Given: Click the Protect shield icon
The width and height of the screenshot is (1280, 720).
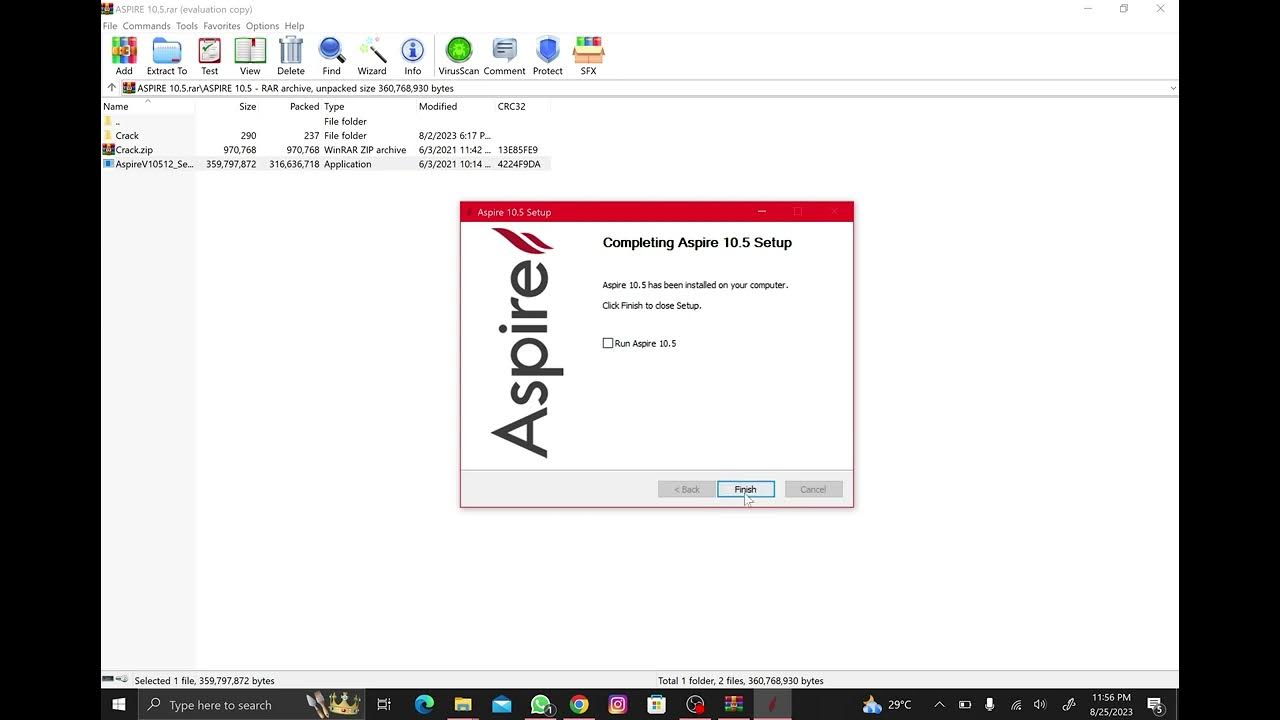Looking at the screenshot, I should (548, 56).
